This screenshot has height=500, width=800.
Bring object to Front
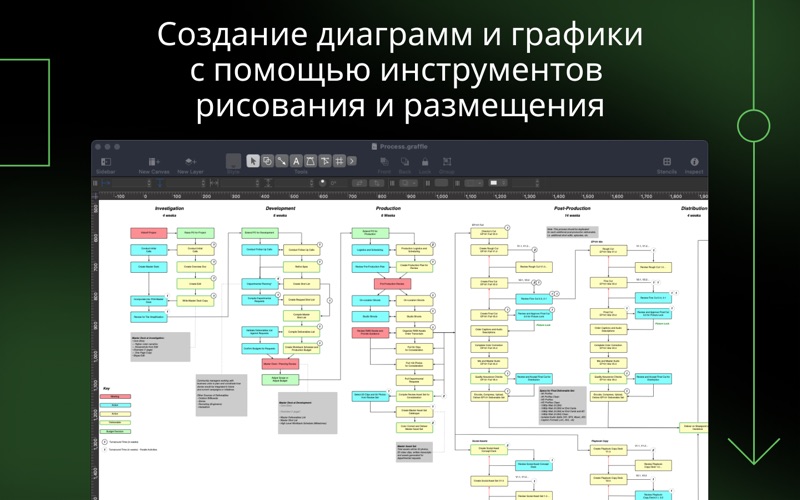[384, 162]
